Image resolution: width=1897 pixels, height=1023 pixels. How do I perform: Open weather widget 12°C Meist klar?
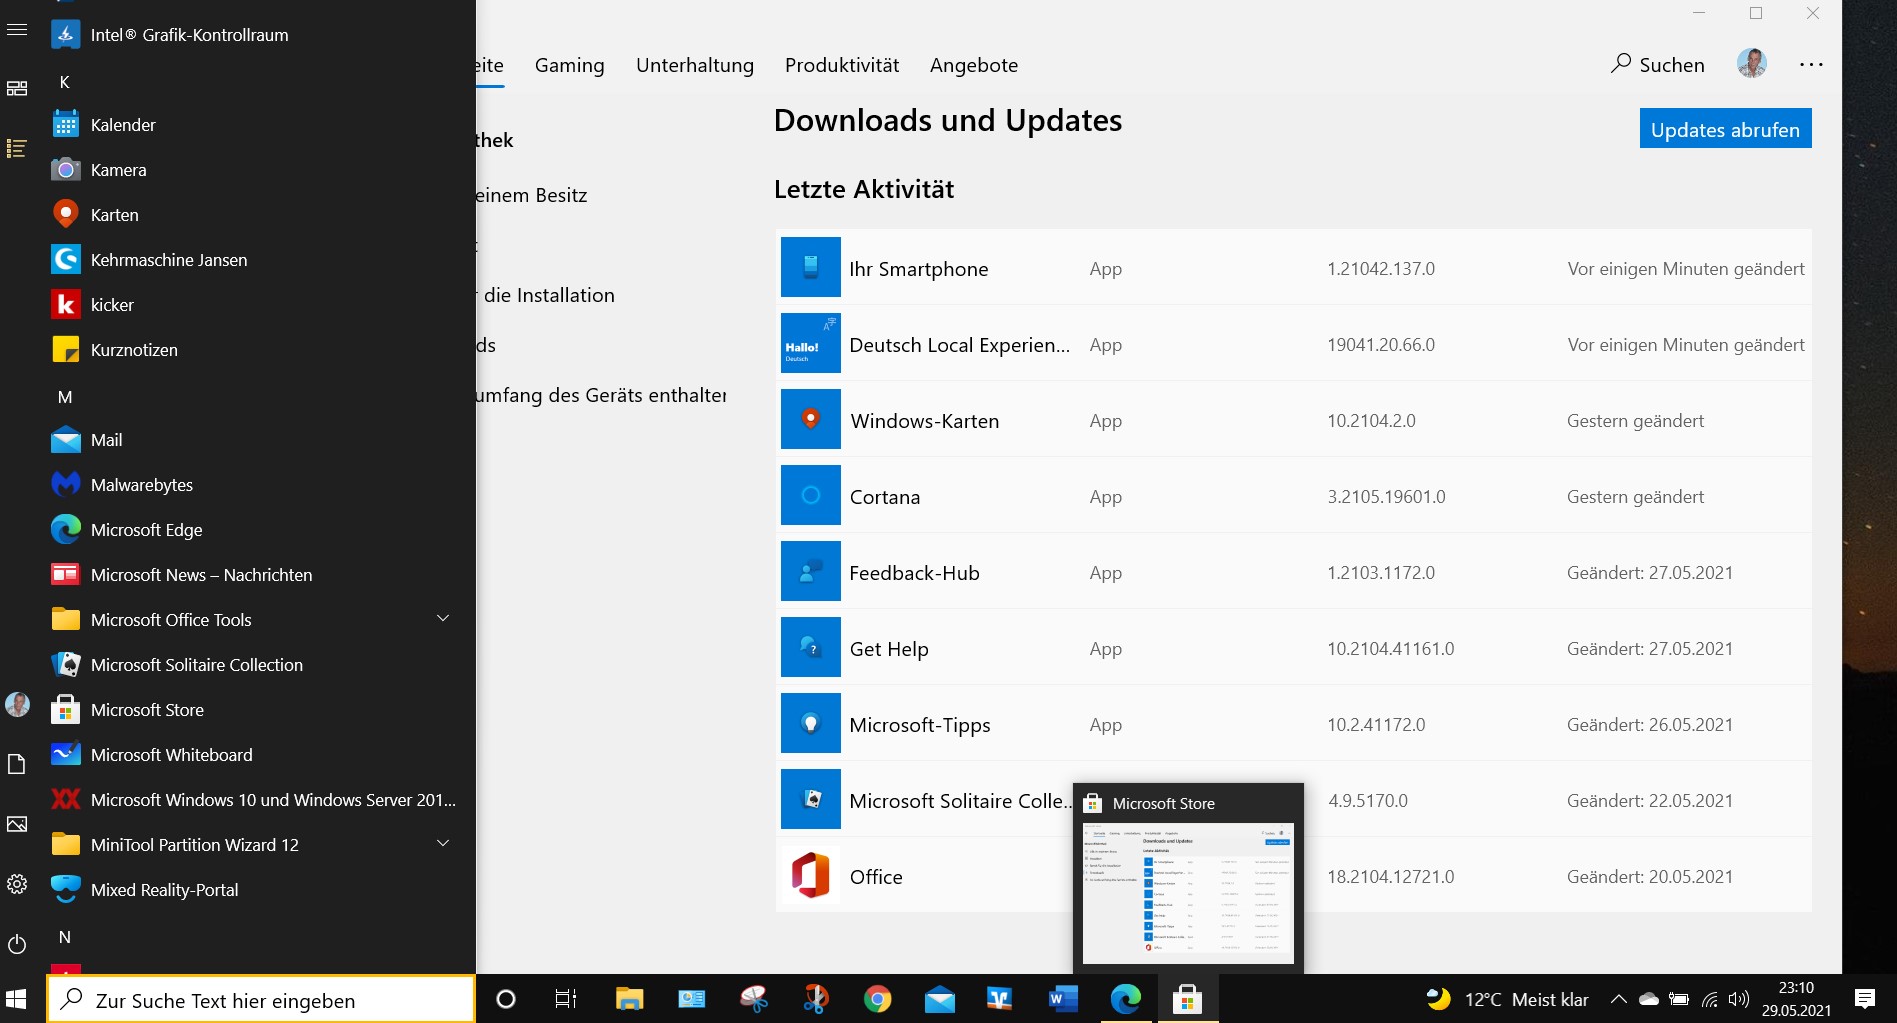tap(1507, 999)
